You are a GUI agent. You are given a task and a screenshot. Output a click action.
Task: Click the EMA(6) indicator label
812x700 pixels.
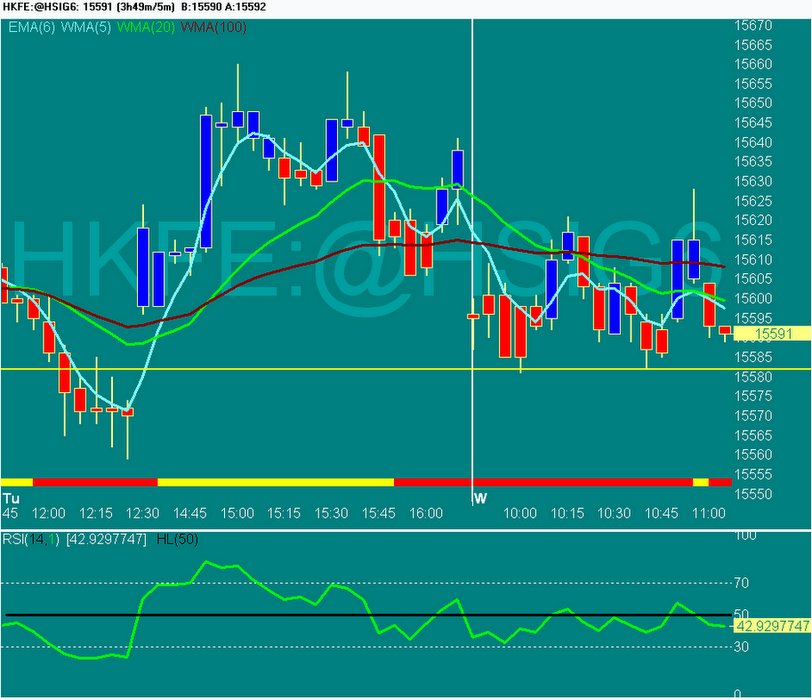coord(32,27)
